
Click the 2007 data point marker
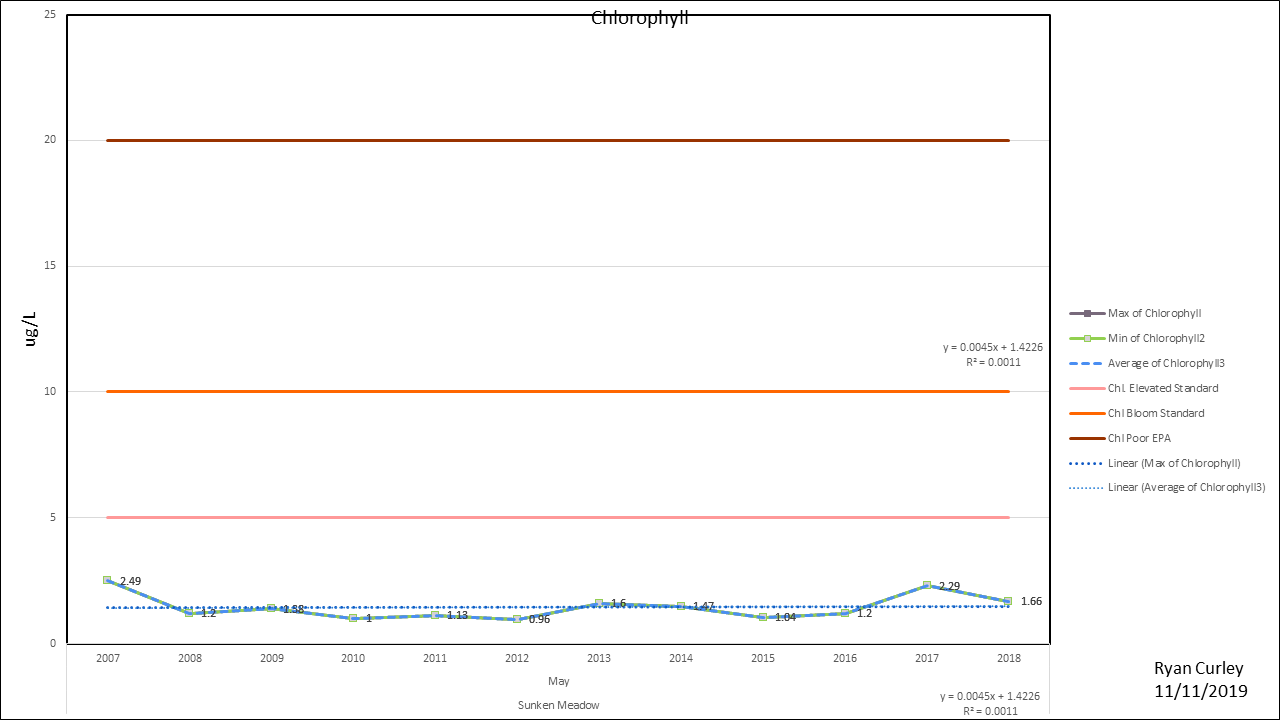(107, 580)
